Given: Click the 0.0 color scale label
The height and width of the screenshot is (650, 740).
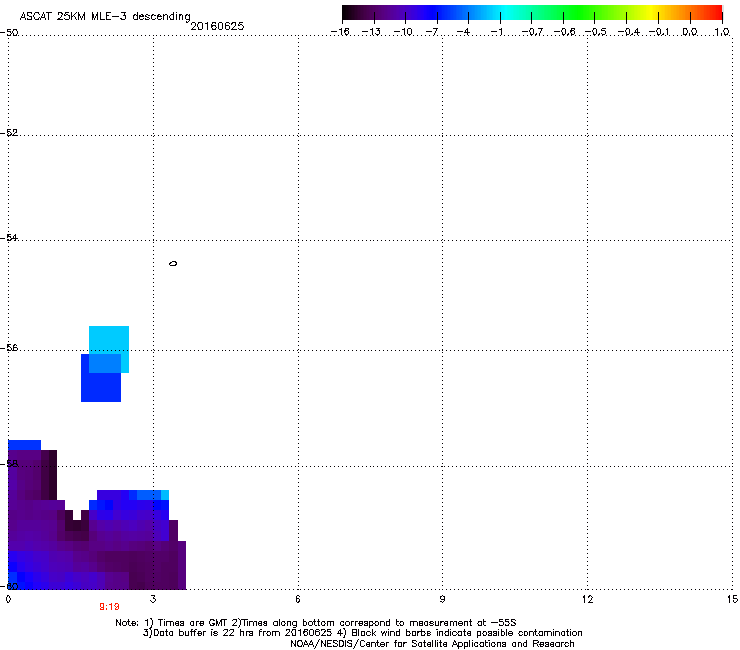Looking at the screenshot, I should (x=690, y=32).
